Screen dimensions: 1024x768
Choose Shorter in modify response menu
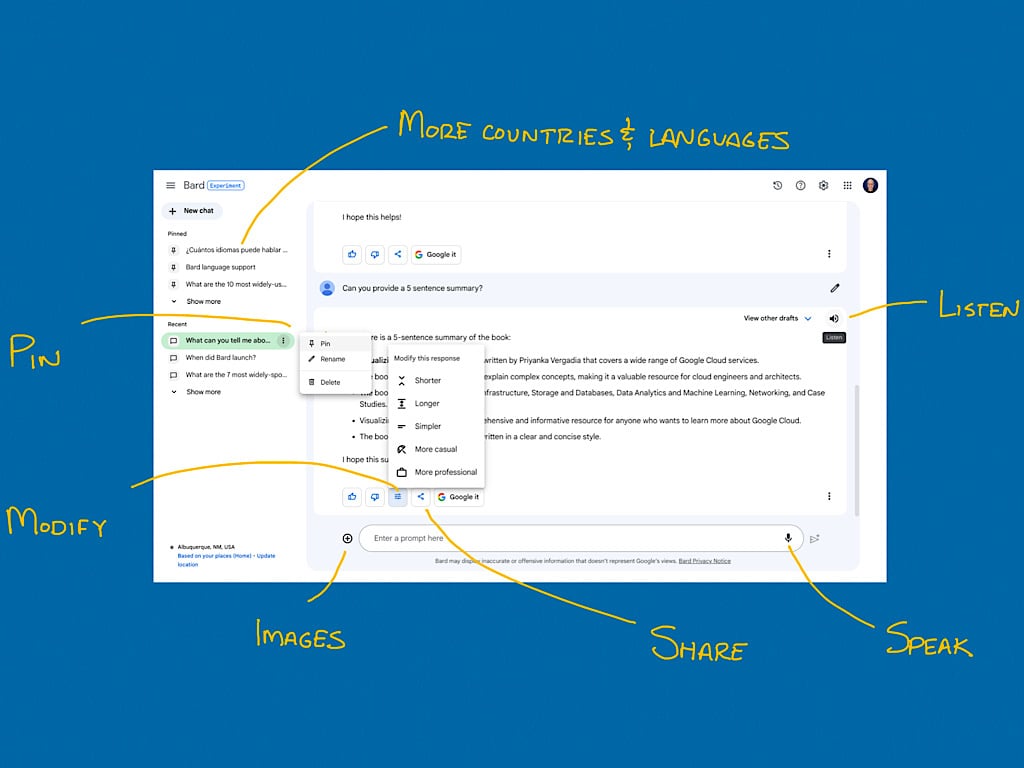pos(436,381)
